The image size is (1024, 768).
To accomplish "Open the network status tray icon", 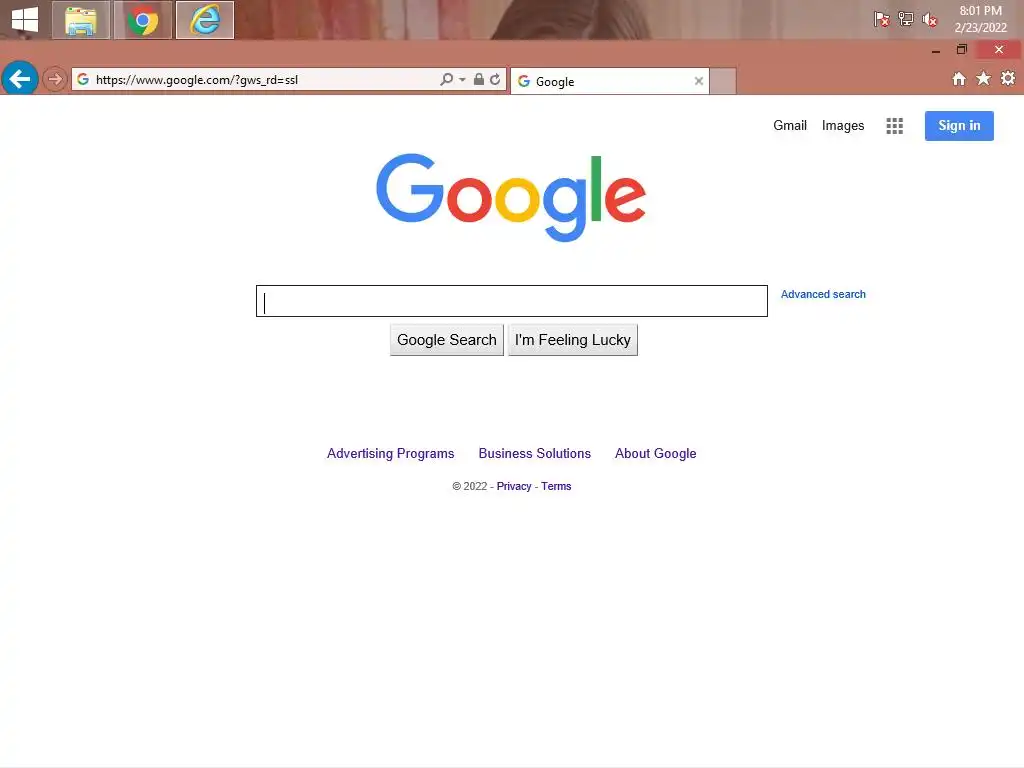I will (x=906, y=20).
